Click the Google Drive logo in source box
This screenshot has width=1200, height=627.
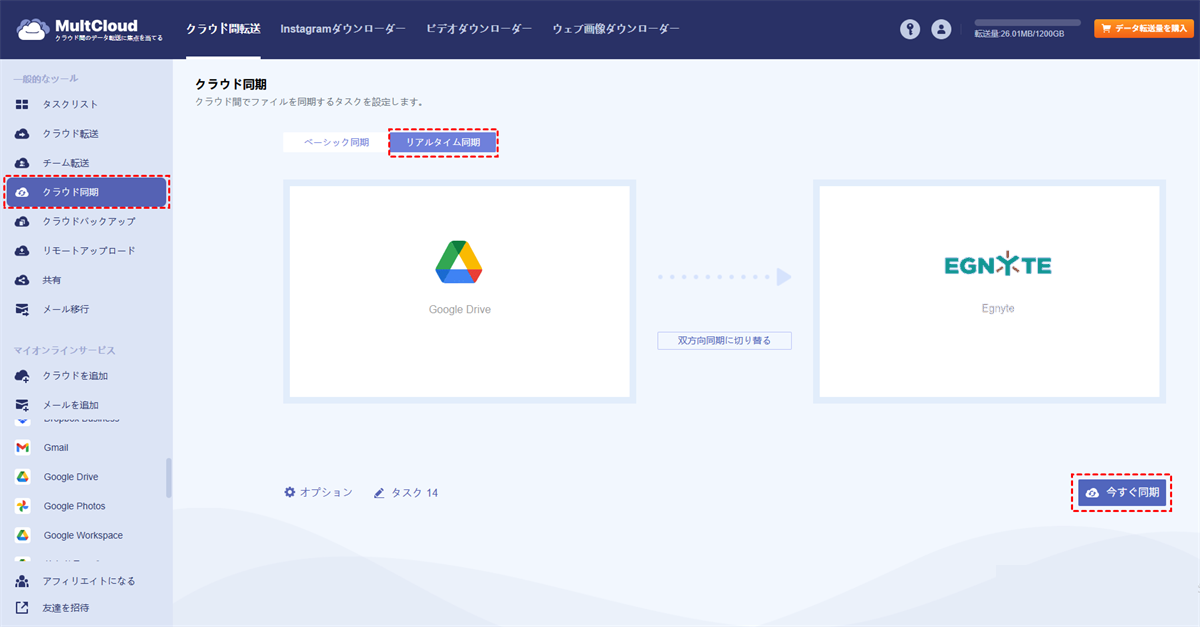point(459,262)
